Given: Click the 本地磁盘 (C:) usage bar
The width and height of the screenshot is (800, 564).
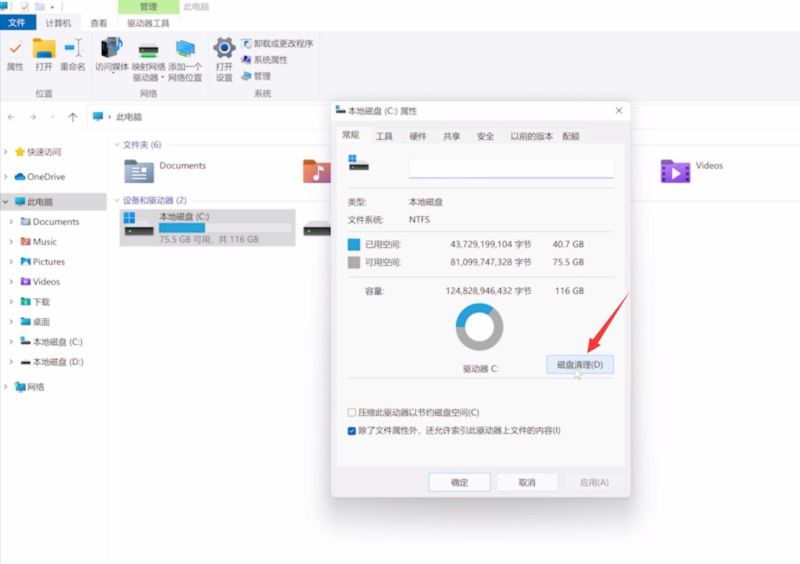Looking at the screenshot, I should pos(225,228).
